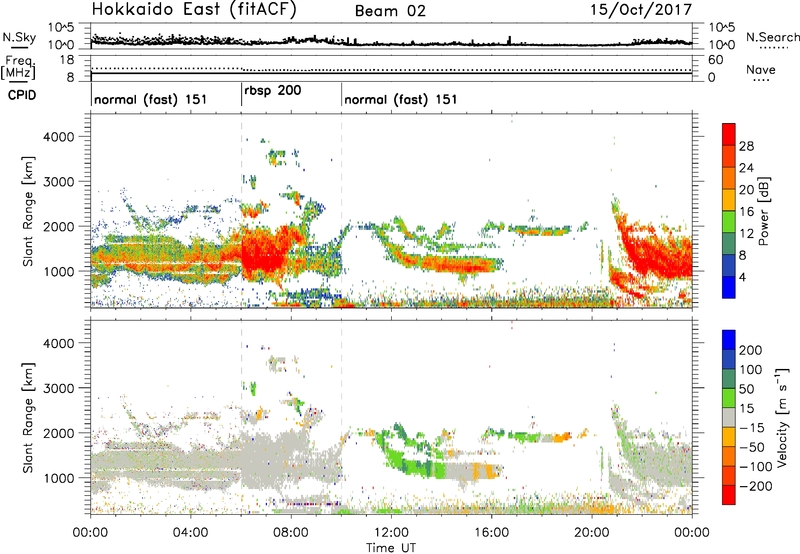Click the "16:00" time tick label
This screenshot has width=800, height=554.
491,533
